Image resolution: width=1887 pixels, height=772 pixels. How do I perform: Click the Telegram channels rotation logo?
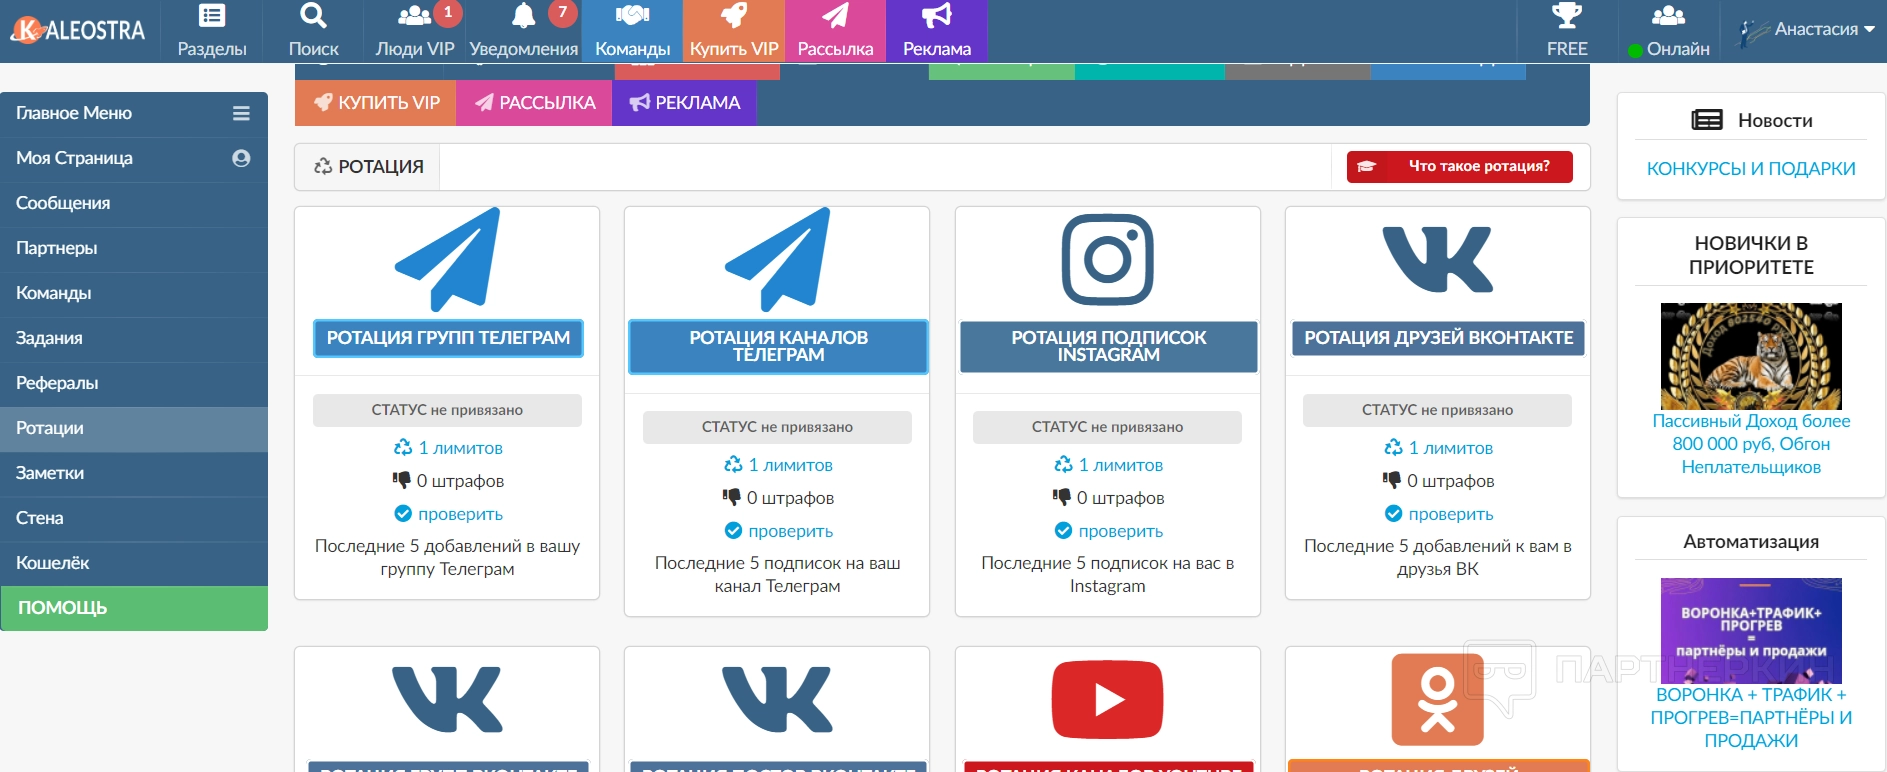pos(777,259)
